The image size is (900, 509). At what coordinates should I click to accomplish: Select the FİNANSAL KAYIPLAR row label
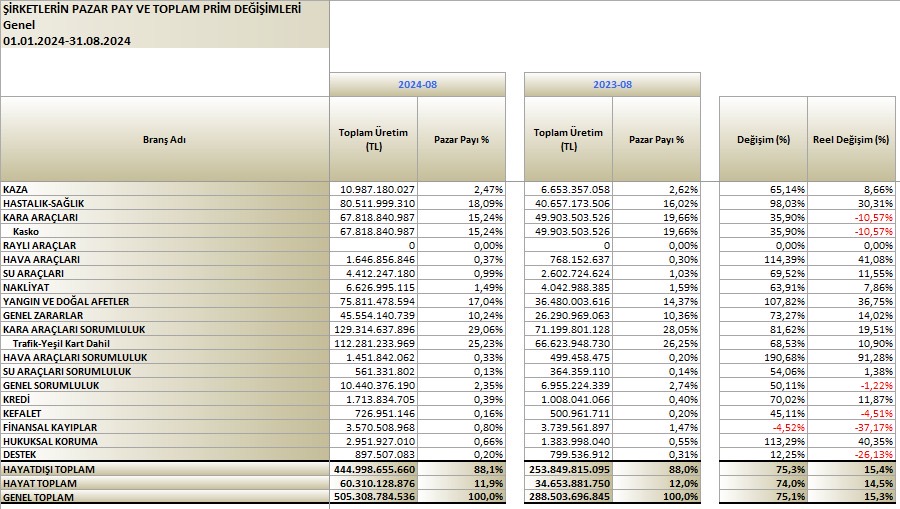[50, 427]
